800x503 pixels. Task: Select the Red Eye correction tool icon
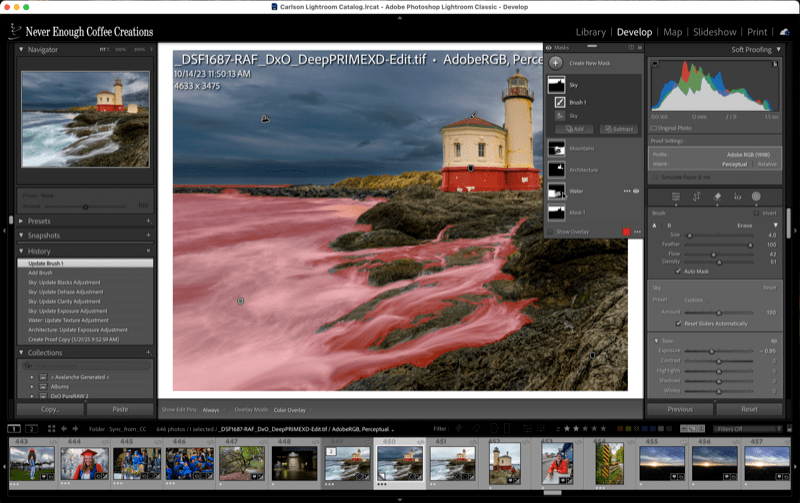736,197
